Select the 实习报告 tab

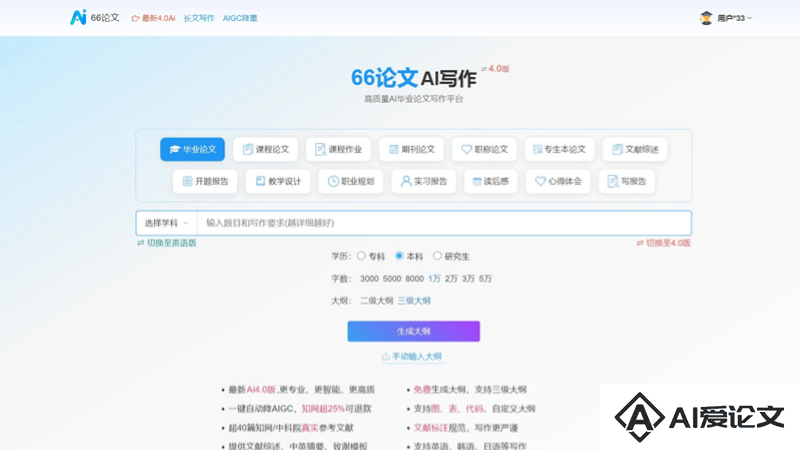(423, 181)
